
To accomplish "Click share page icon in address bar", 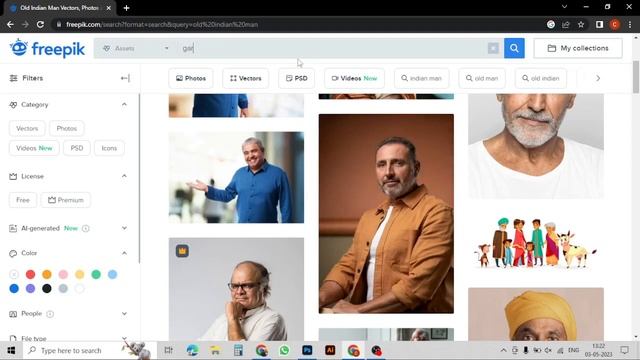I will pyautogui.click(x=566, y=24).
